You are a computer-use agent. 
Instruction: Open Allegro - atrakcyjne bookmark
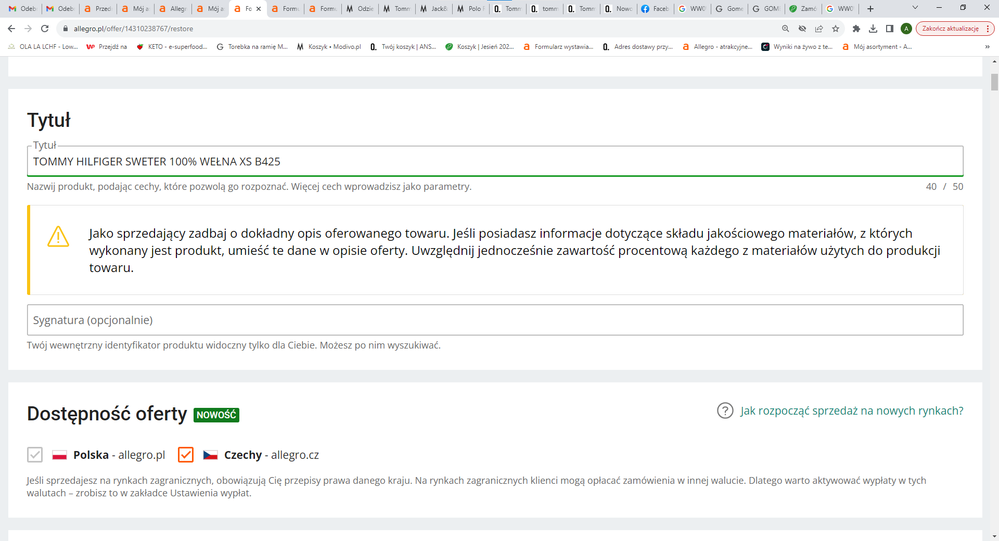717,47
